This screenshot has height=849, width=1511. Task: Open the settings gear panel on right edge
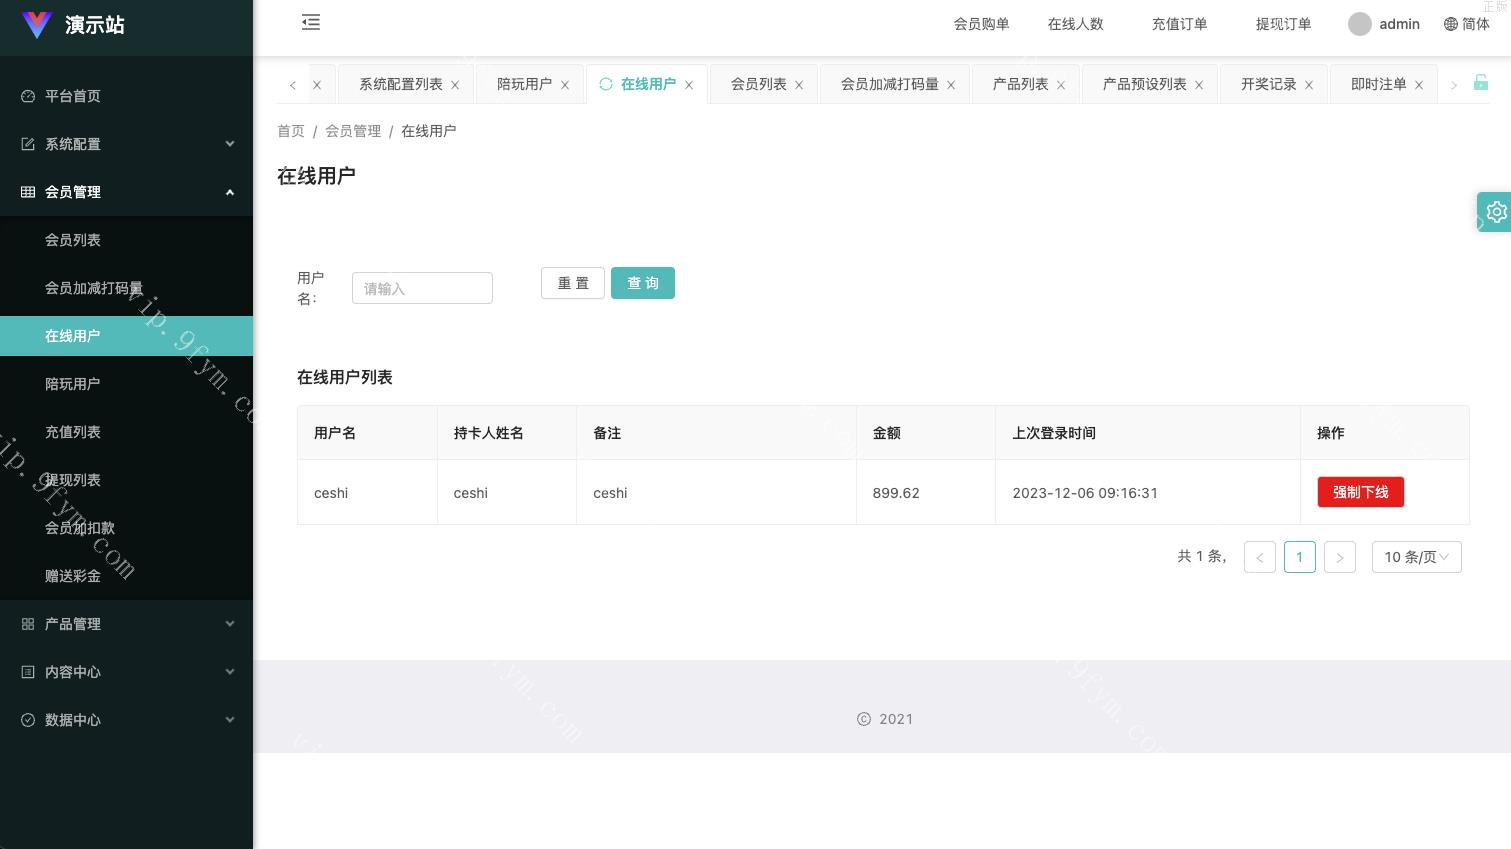pyautogui.click(x=1495, y=212)
